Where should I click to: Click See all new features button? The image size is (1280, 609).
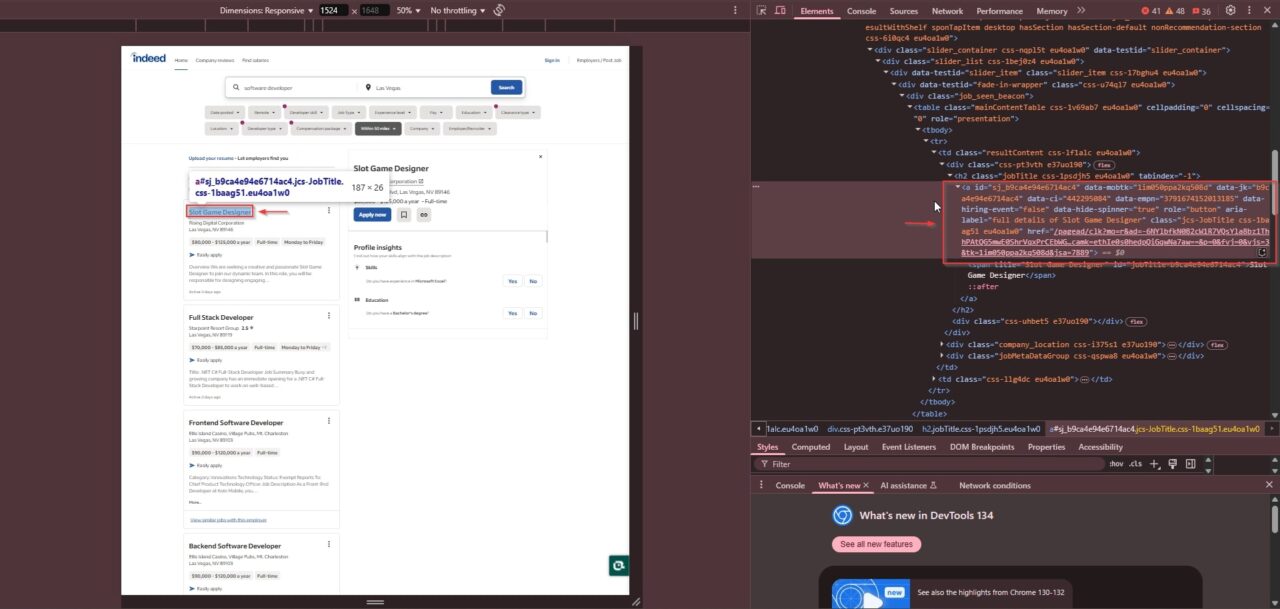(876, 544)
